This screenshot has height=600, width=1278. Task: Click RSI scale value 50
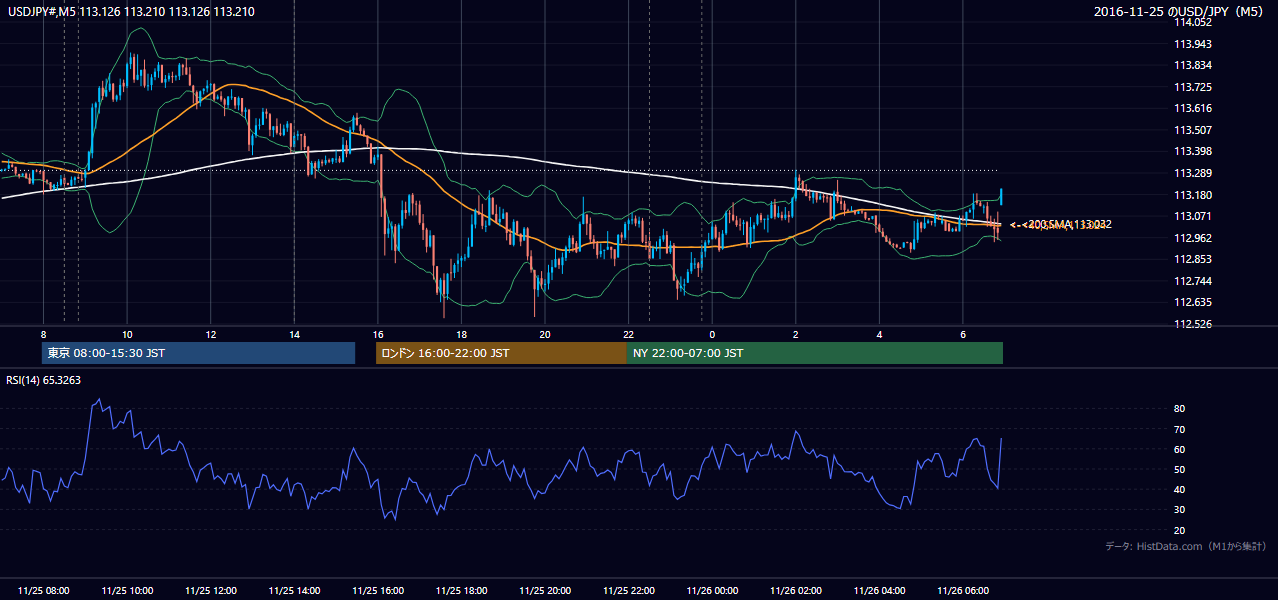[x=1179, y=469]
